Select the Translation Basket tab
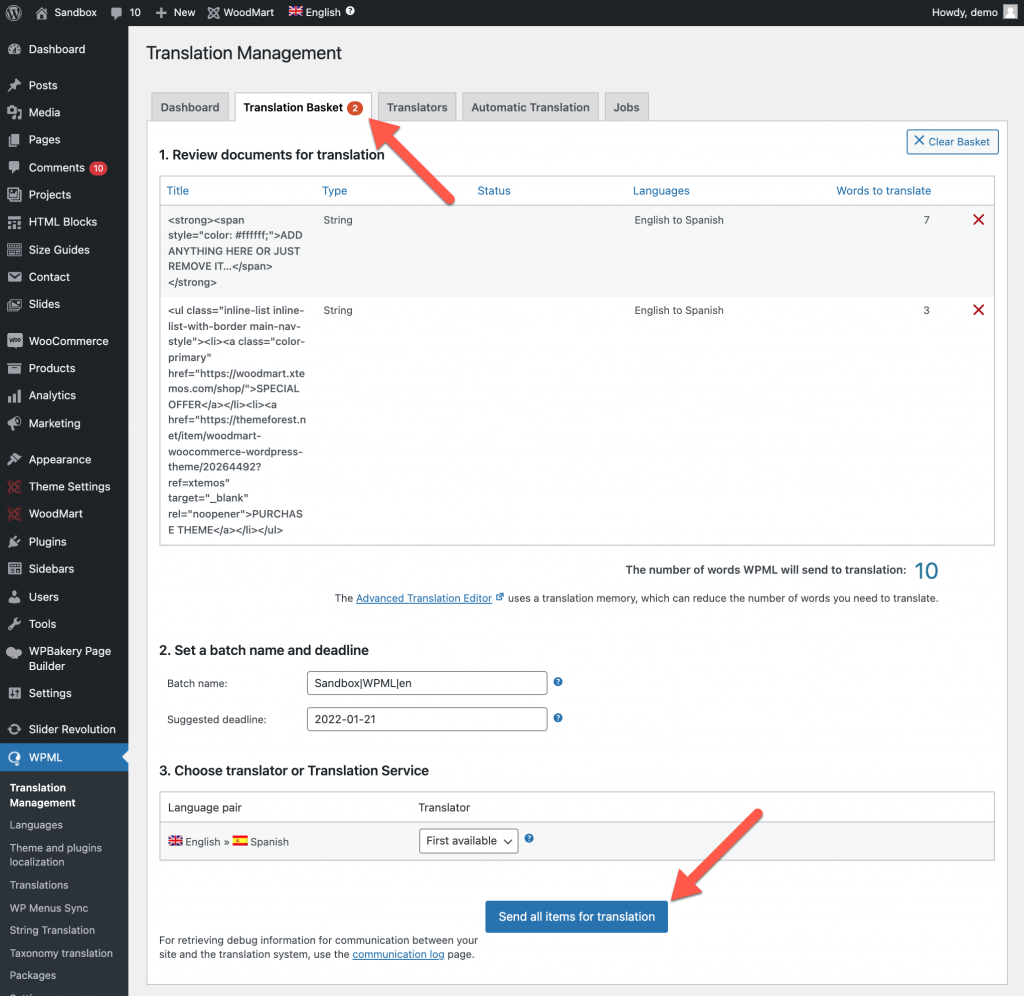Screen dimensions: 1024x996 point(303,107)
